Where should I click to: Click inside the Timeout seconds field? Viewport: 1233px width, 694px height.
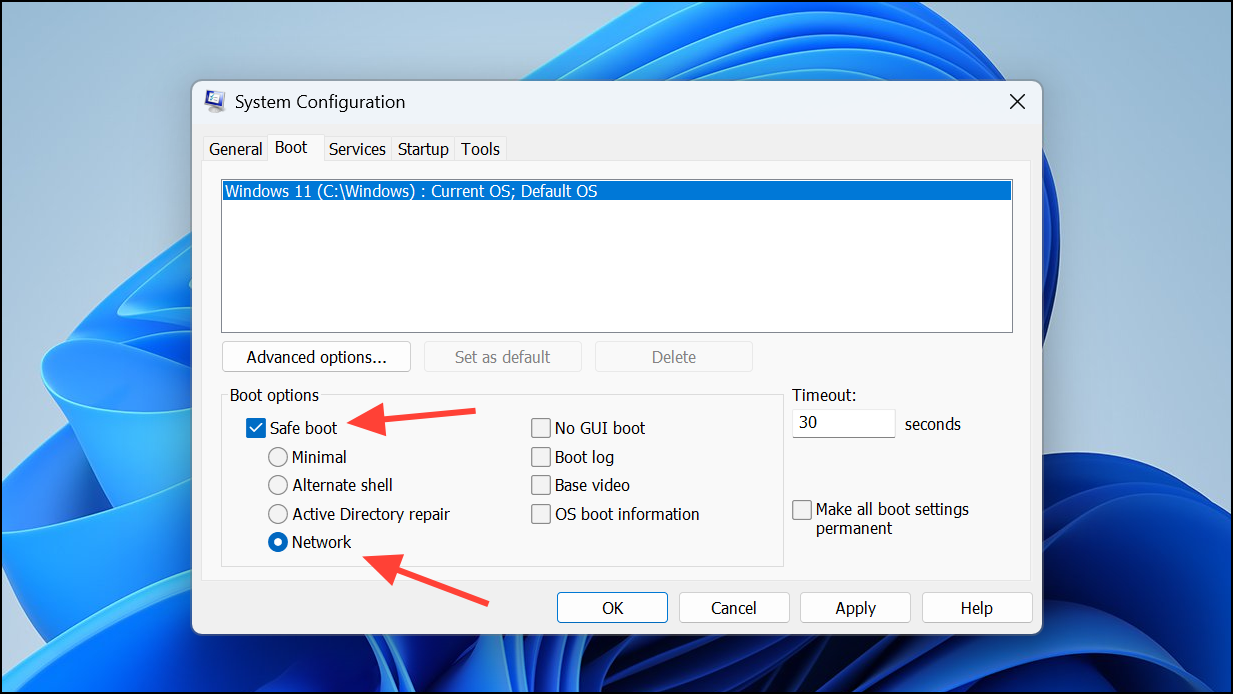[843, 423]
